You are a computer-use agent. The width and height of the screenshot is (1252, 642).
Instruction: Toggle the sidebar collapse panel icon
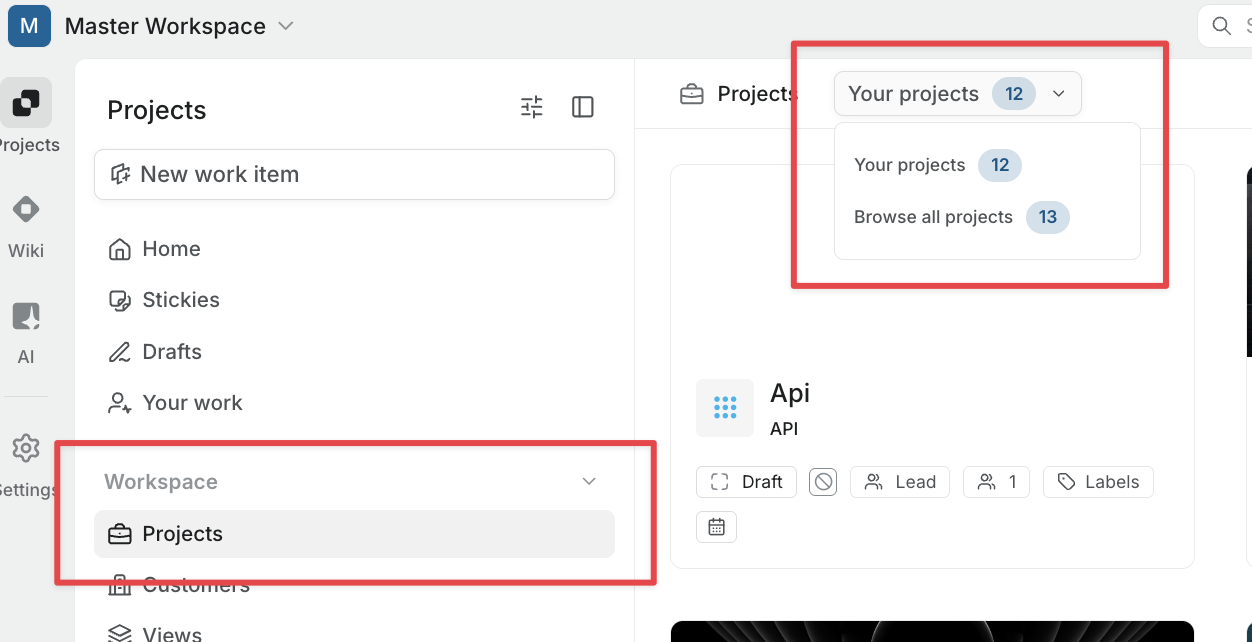click(x=583, y=107)
